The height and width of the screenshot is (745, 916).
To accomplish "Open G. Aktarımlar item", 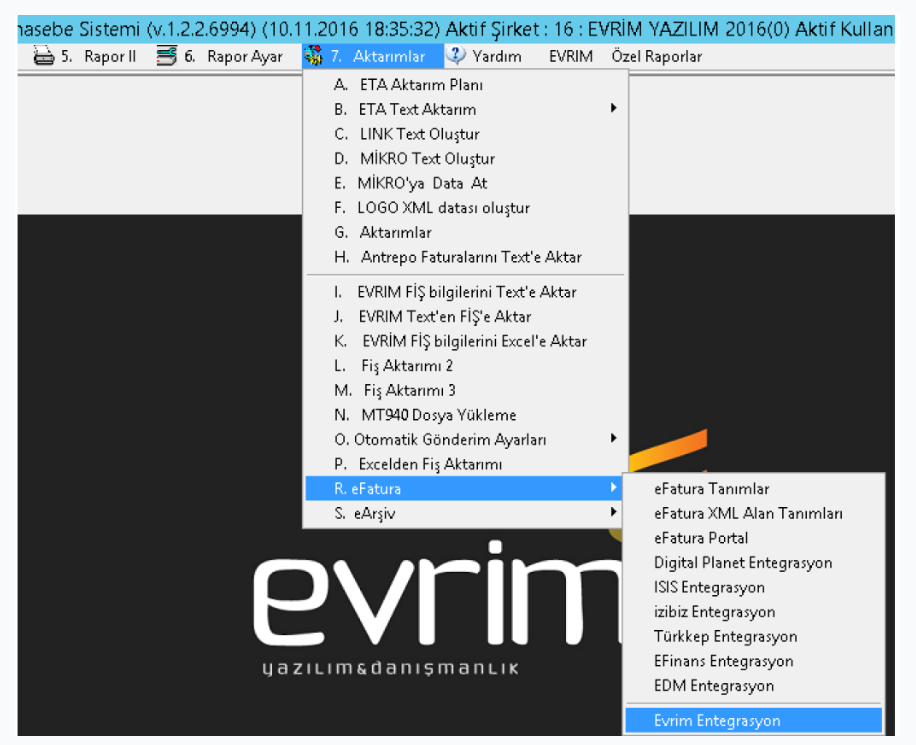I will [466, 232].
